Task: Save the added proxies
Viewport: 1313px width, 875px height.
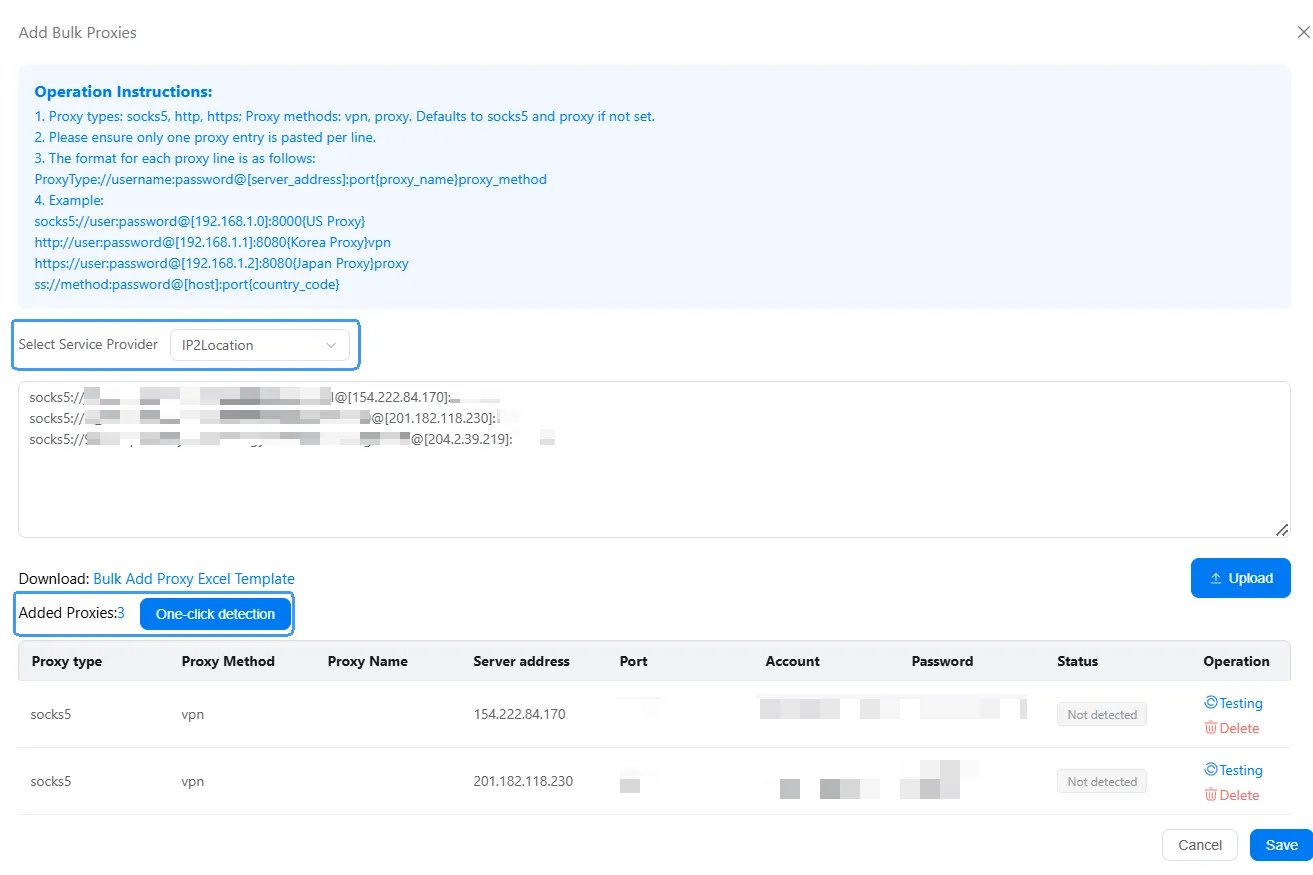Action: (x=1281, y=845)
